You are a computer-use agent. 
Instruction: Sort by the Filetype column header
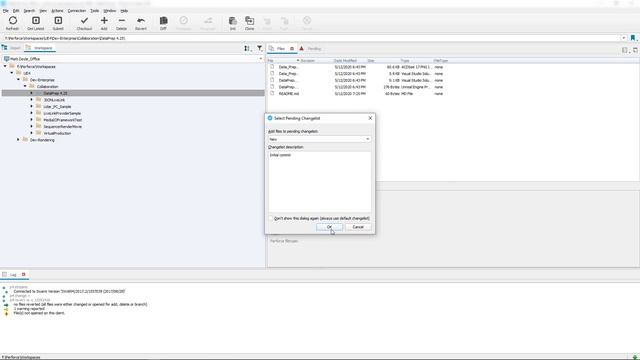pos(441,60)
